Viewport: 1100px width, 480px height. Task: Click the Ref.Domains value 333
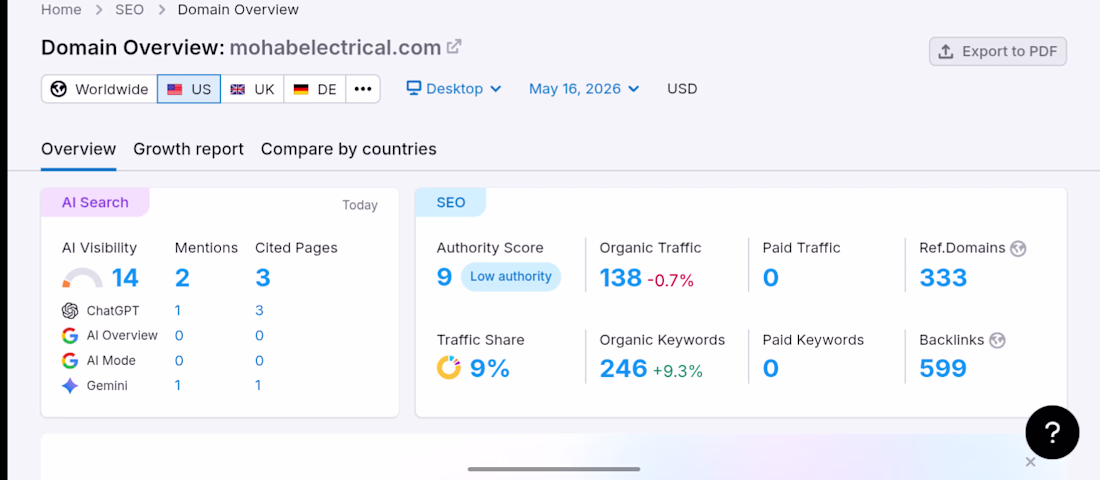944,278
